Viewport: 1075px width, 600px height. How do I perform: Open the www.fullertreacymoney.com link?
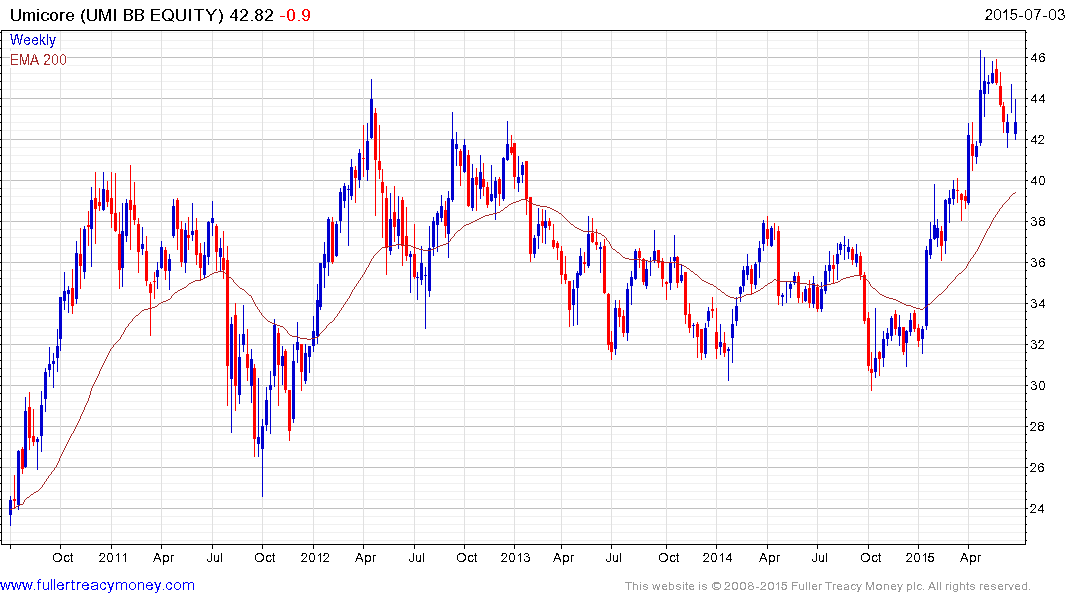tap(97, 585)
